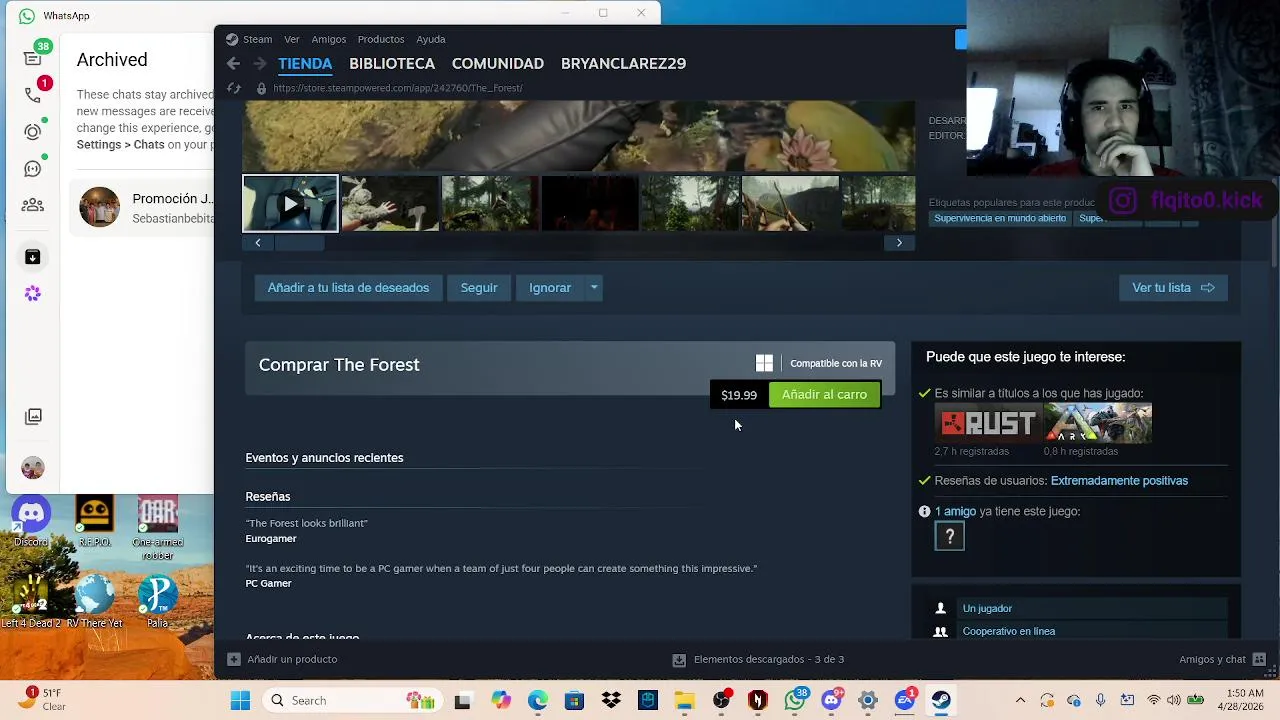Open One-armed robber desktop shortcut

pos(157,528)
